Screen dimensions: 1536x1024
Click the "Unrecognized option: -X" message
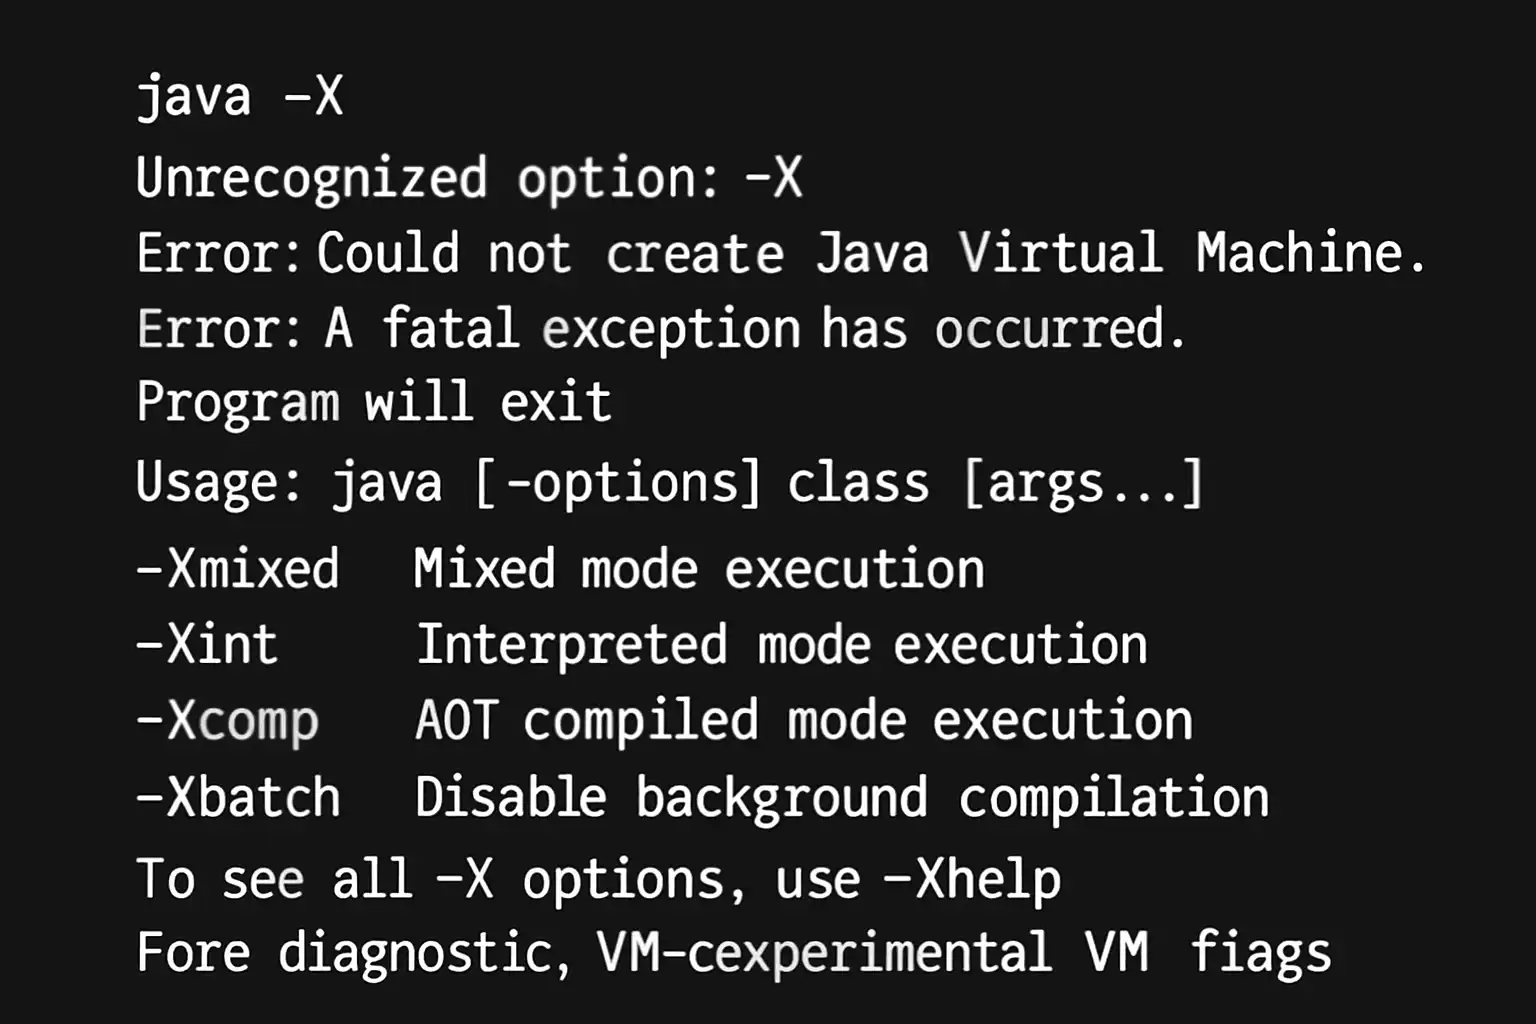coord(468,178)
